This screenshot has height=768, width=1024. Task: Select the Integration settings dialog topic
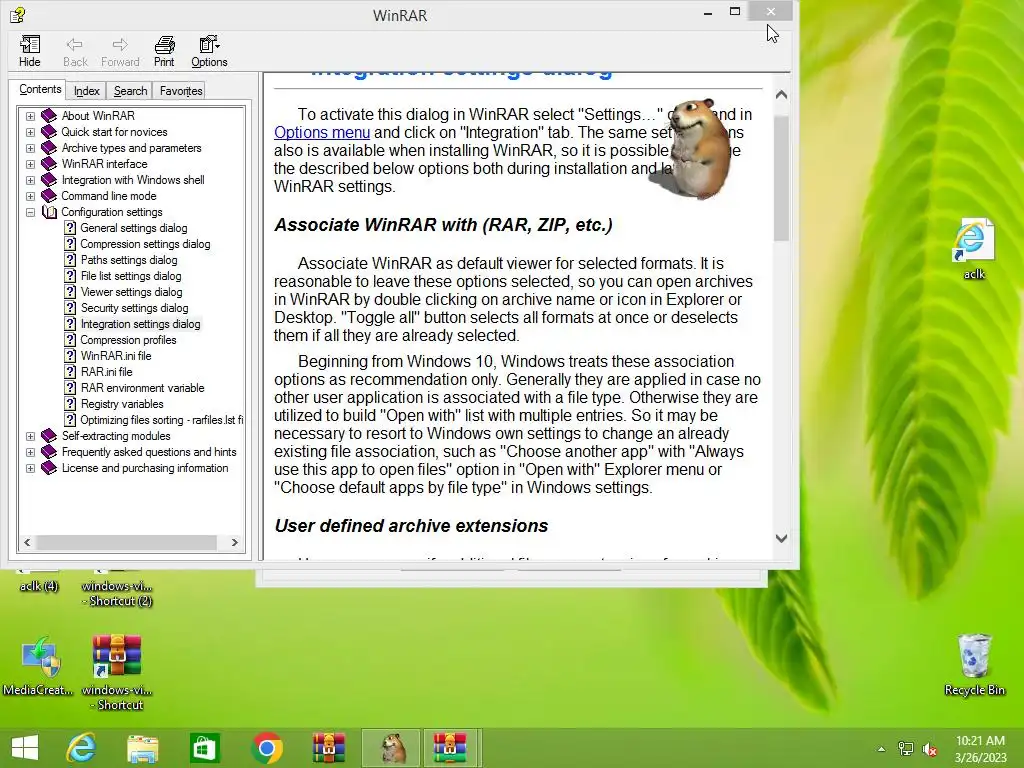pyautogui.click(x=140, y=324)
